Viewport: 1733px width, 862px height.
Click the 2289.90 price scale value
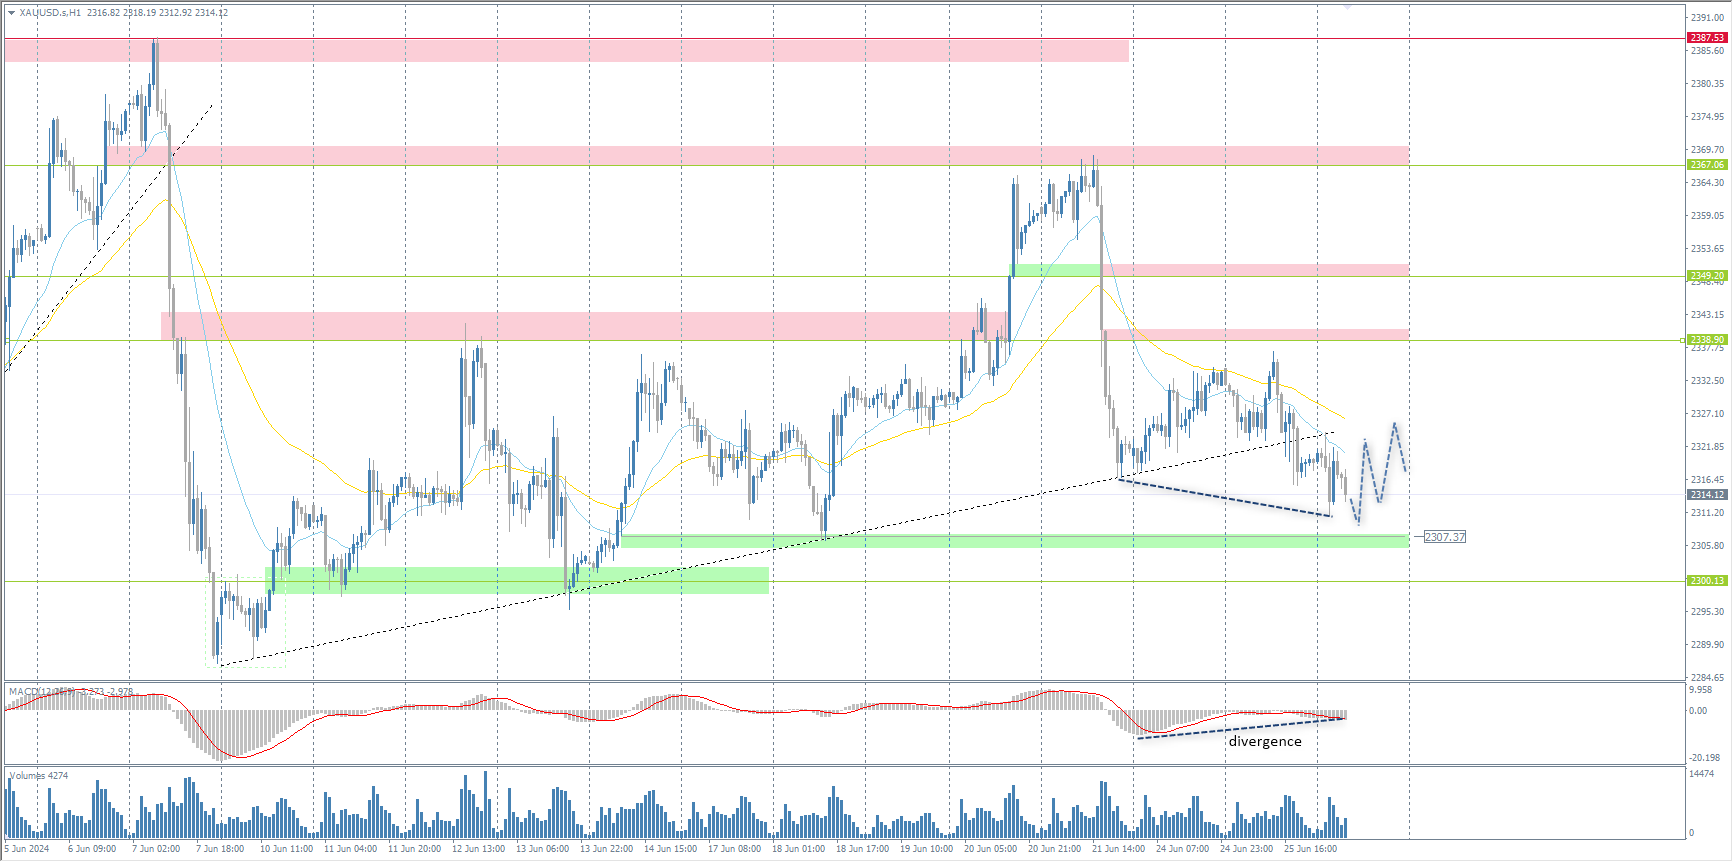(1707, 645)
